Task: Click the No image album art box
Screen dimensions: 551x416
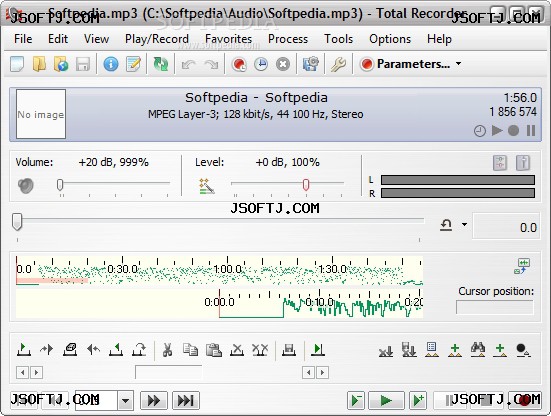Action: (41, 114)
